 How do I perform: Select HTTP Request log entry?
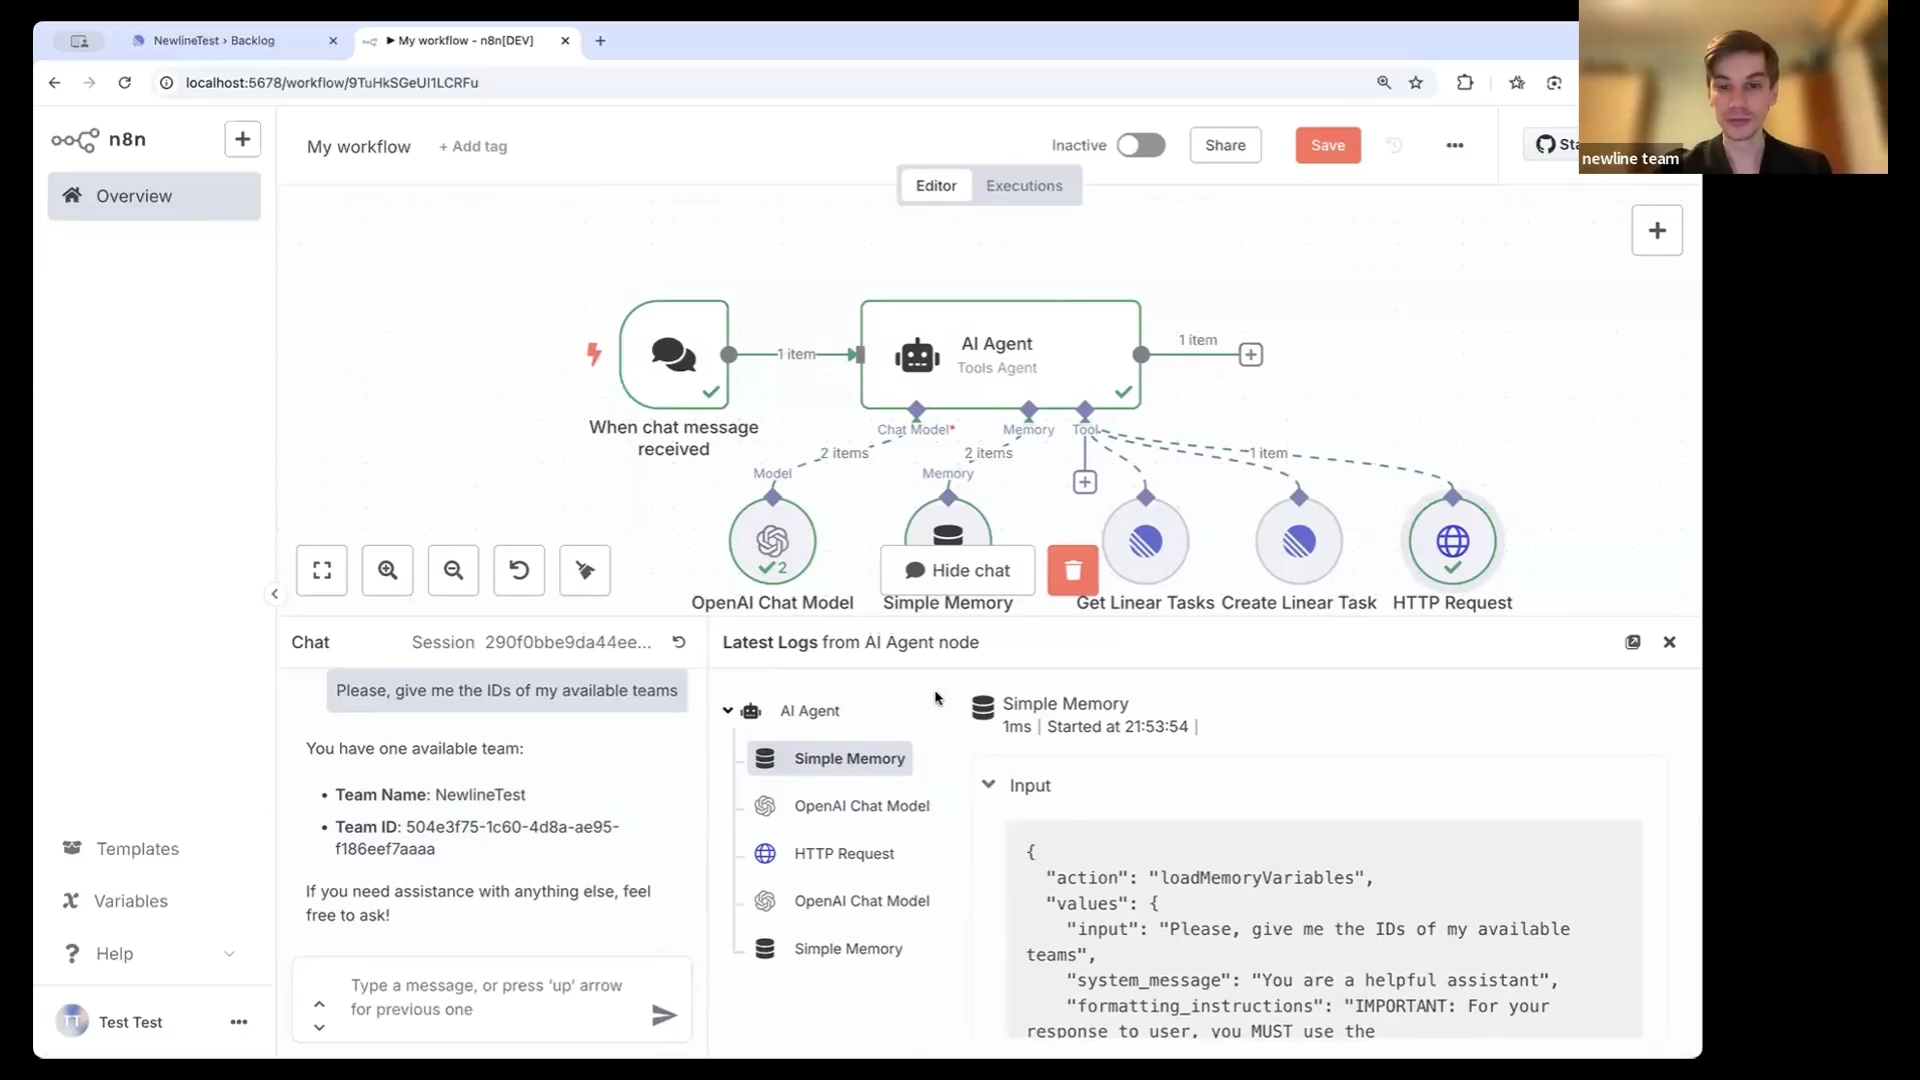pos(825,854)
